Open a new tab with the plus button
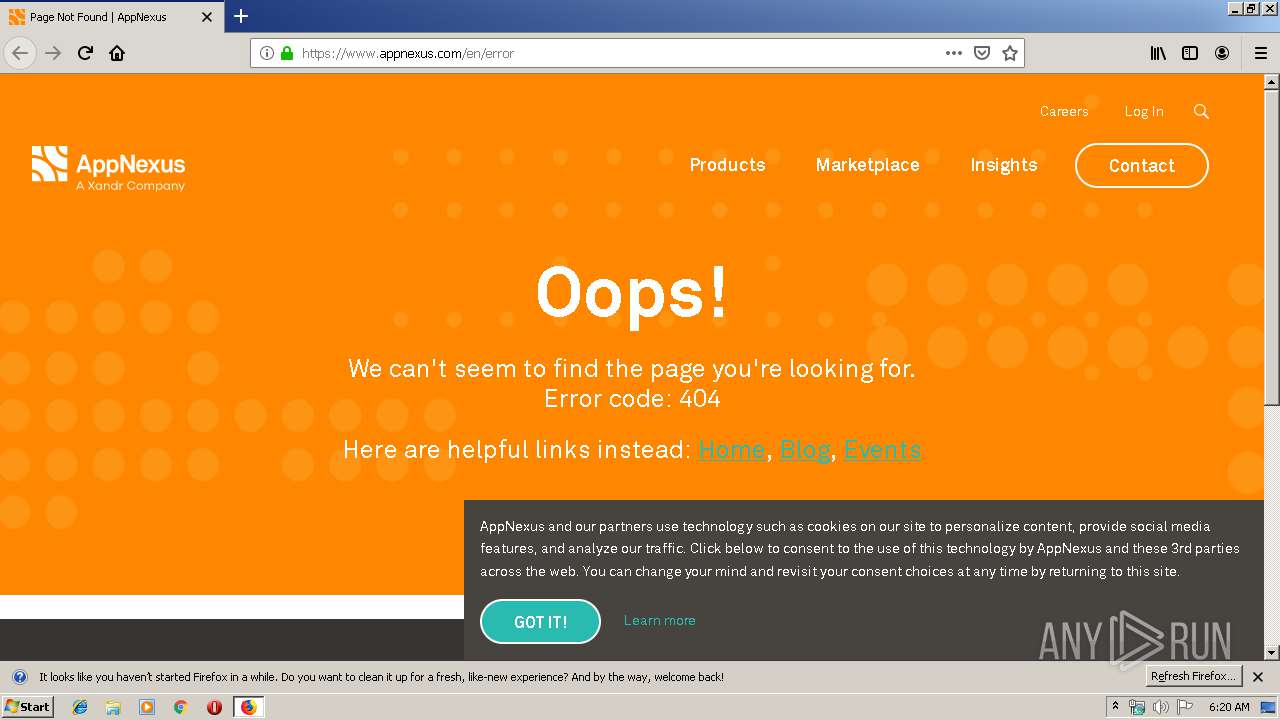 tap(241, 16)
